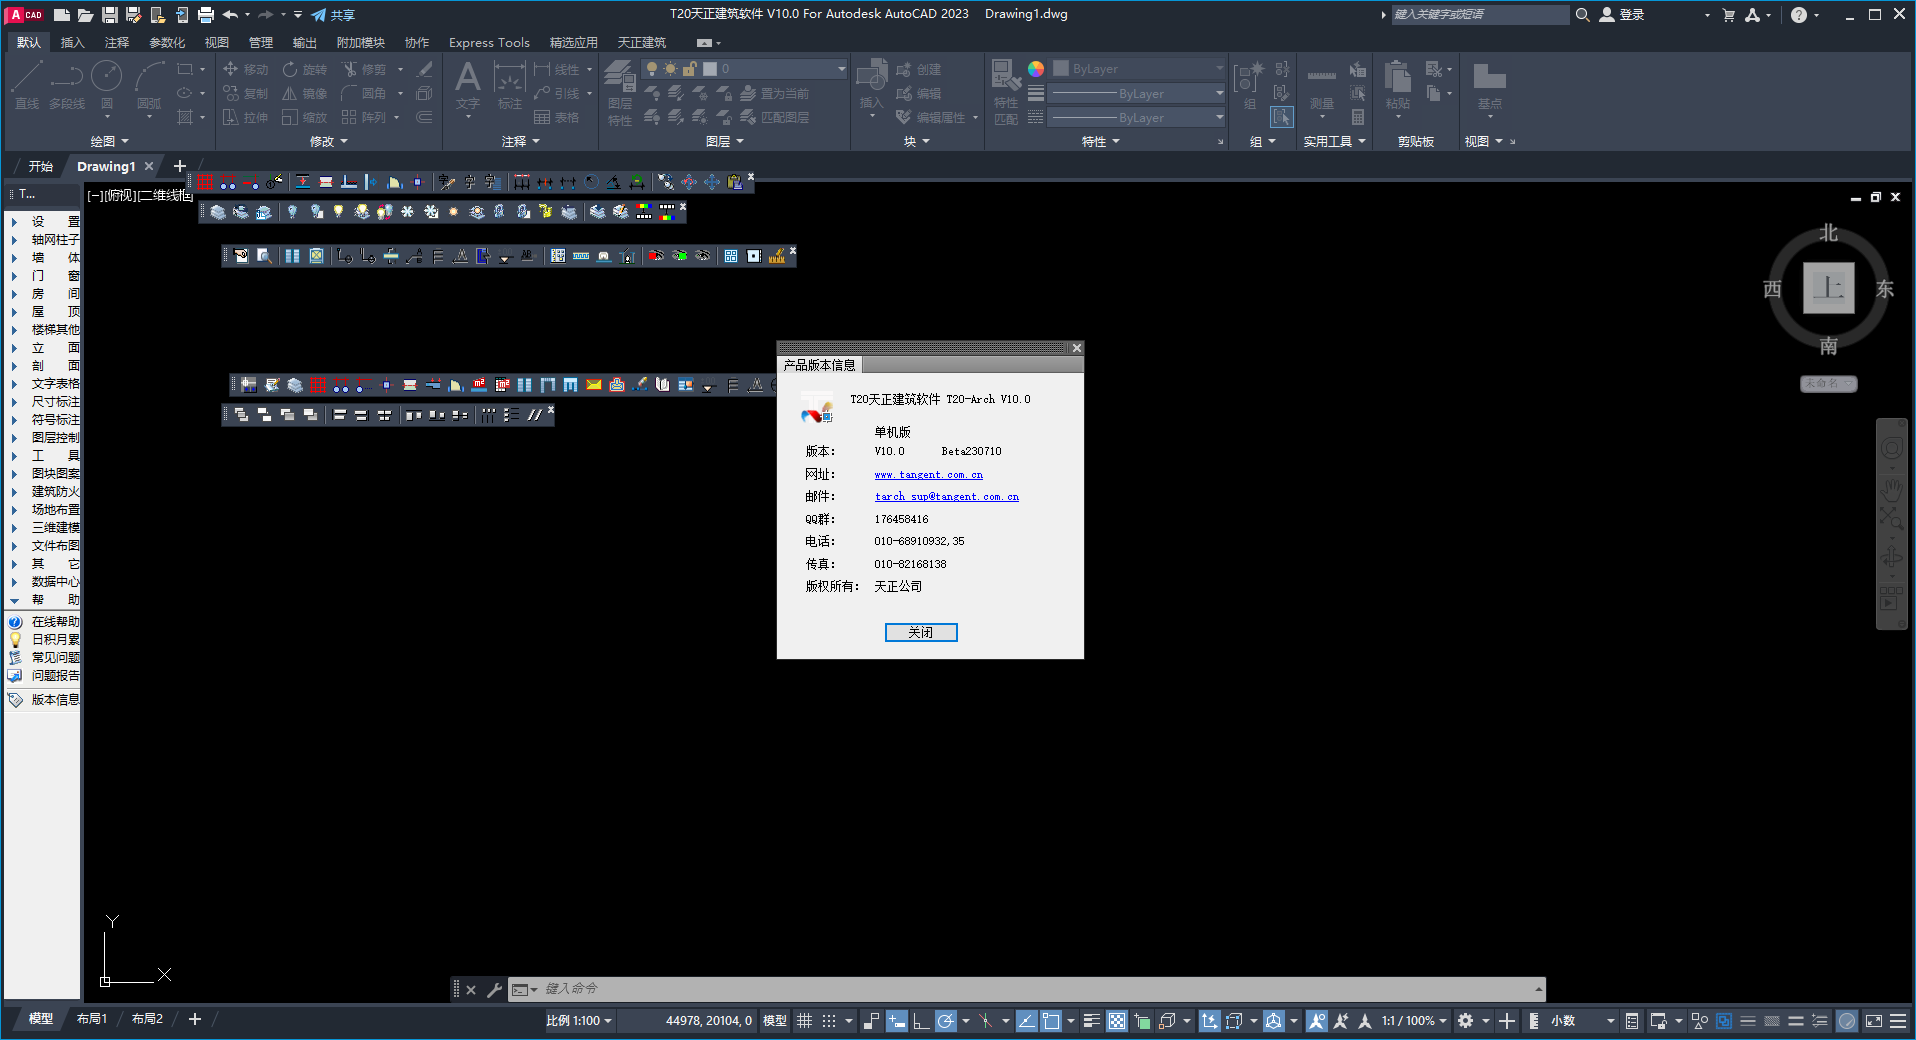Image resolution: width=1916 pixels, height=1040 pixels.
Task: Click the 关闭 button in version dialog
Action: tap(920, 632)
